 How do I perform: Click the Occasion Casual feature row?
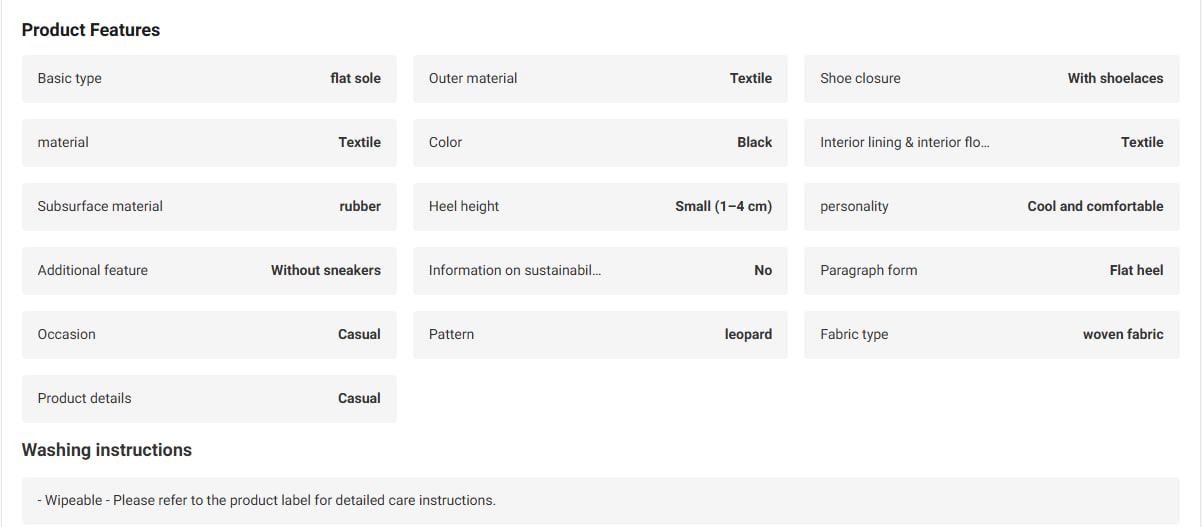tap(209, 334)
